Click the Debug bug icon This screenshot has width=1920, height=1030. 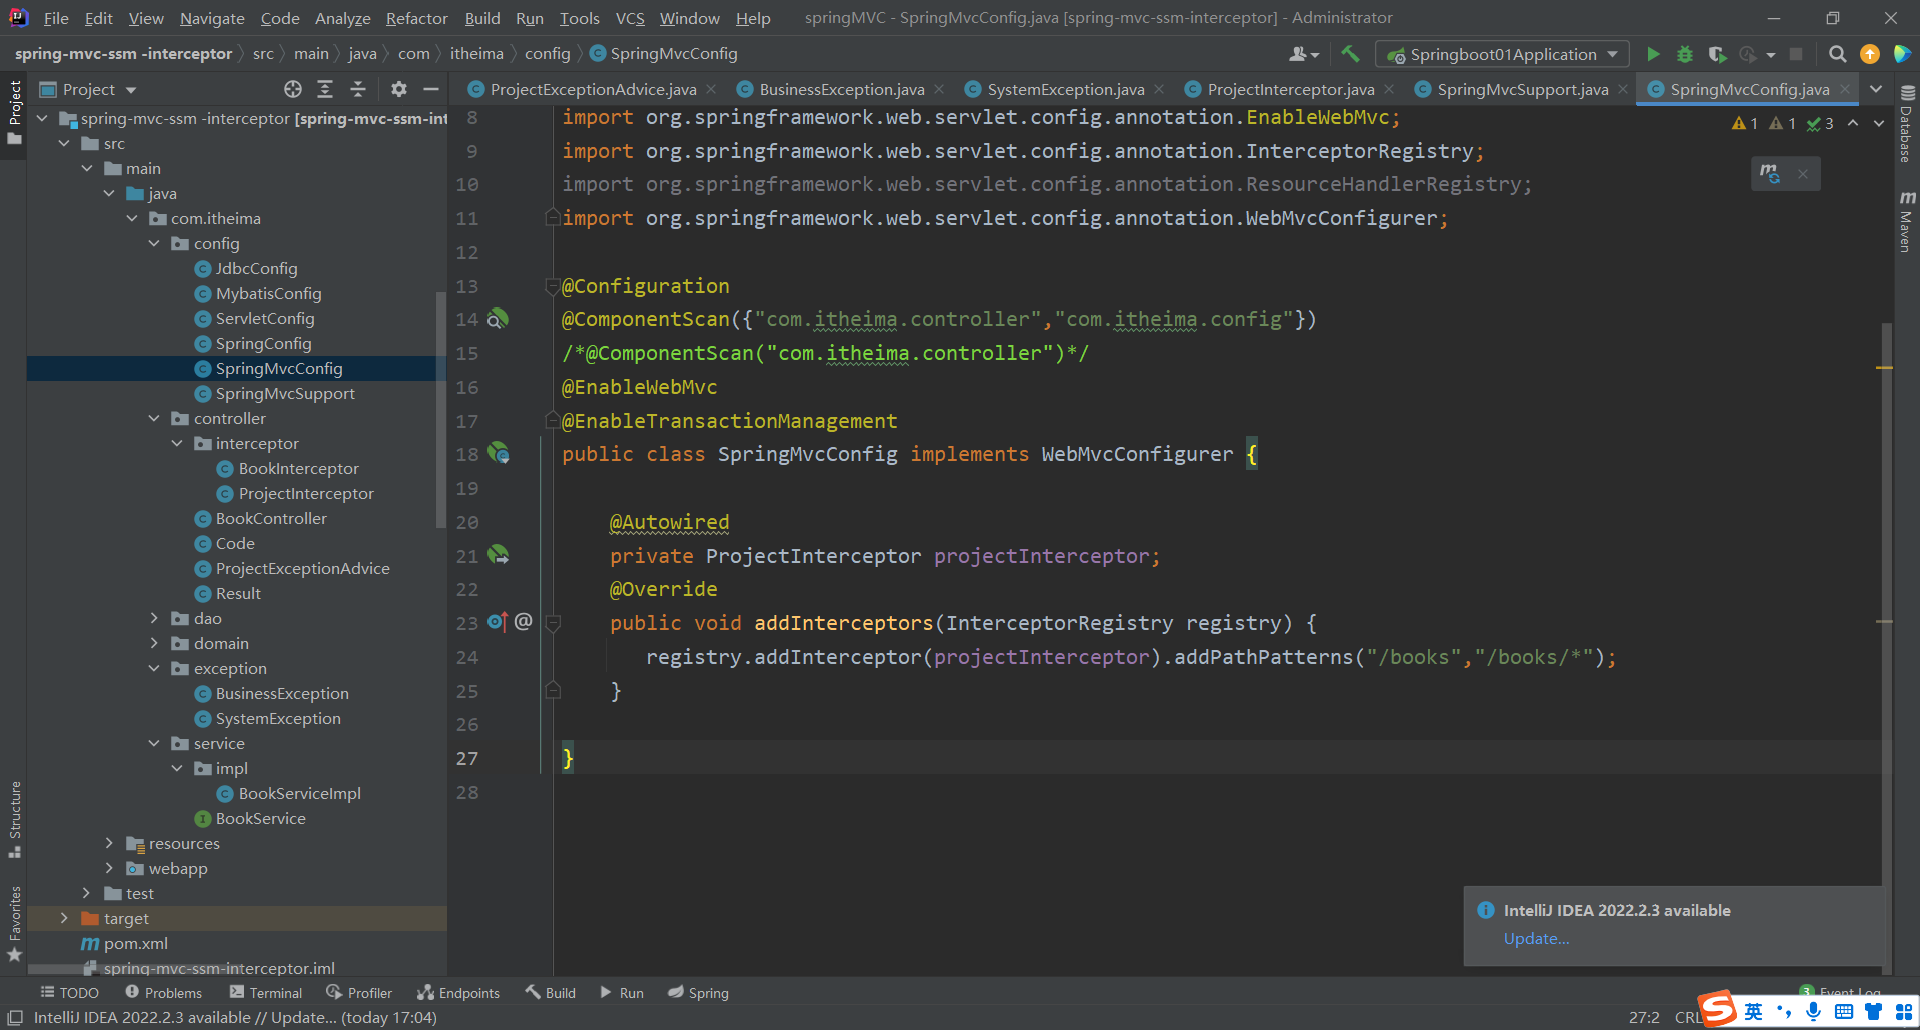(x=1685, y=54)
